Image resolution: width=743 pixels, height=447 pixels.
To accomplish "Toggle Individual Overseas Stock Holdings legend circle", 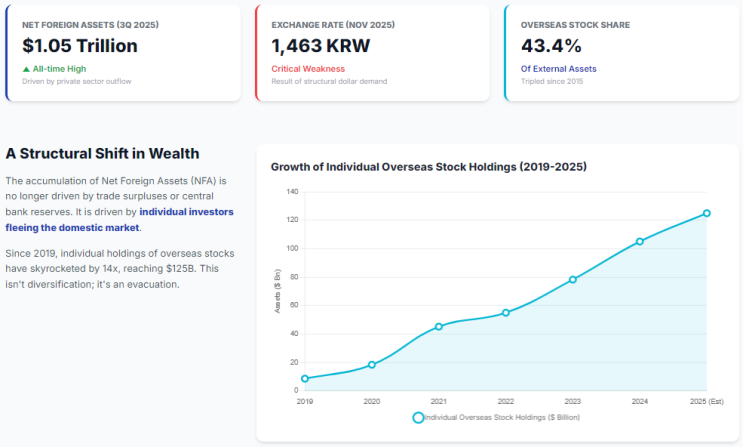I will (x=418, y=418).
